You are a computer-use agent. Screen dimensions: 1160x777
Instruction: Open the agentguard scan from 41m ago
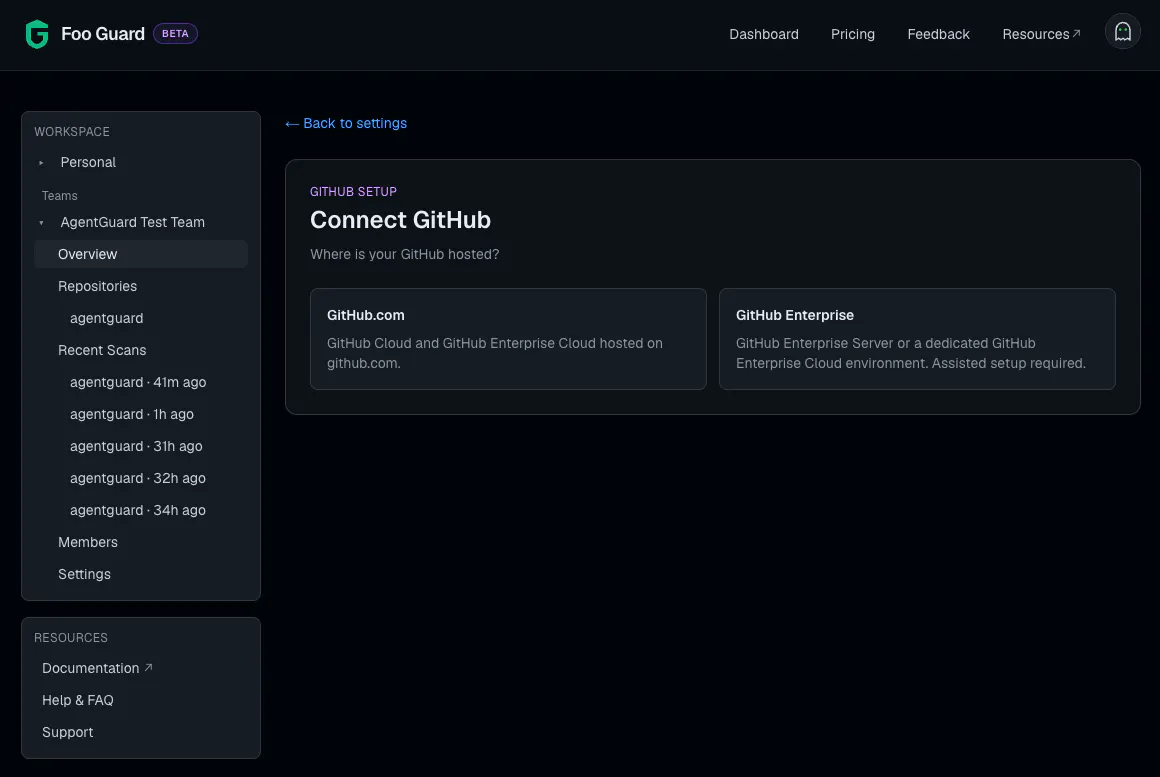pos(138,382)
